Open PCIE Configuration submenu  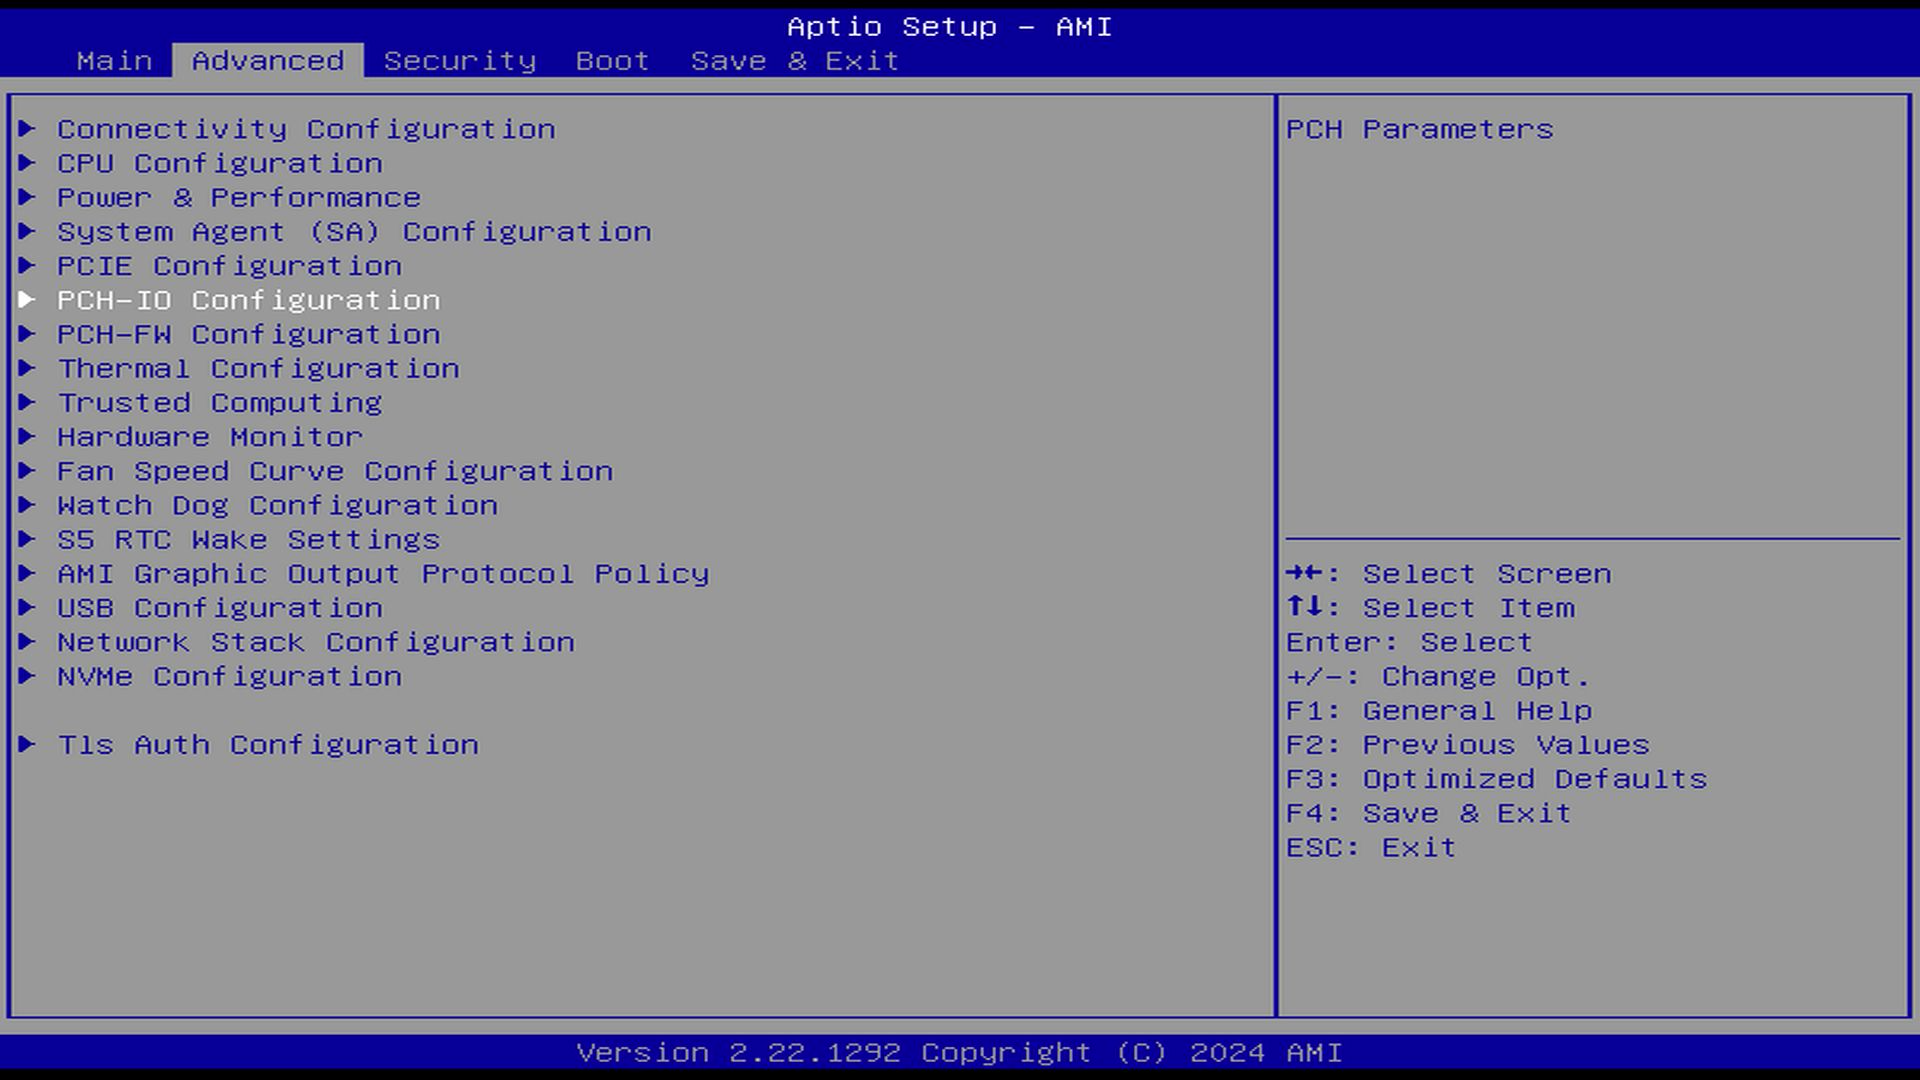point(229,266)
